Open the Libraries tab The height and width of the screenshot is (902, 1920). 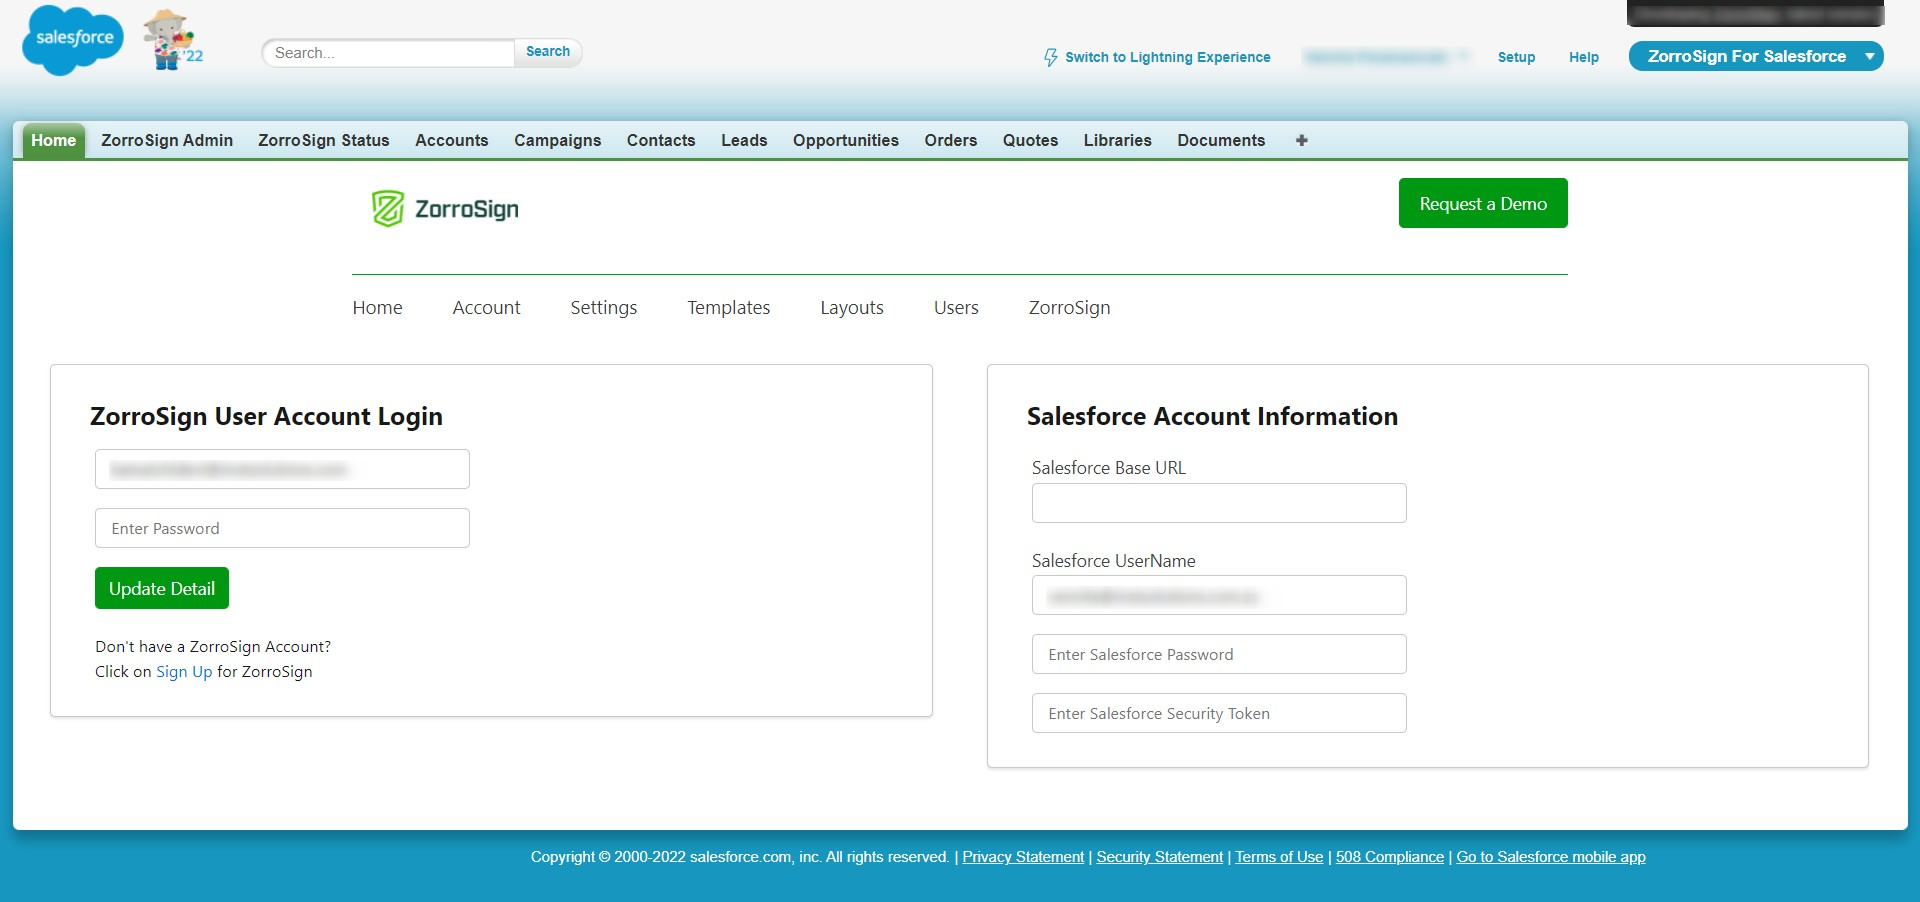(x=1118, y=140)
